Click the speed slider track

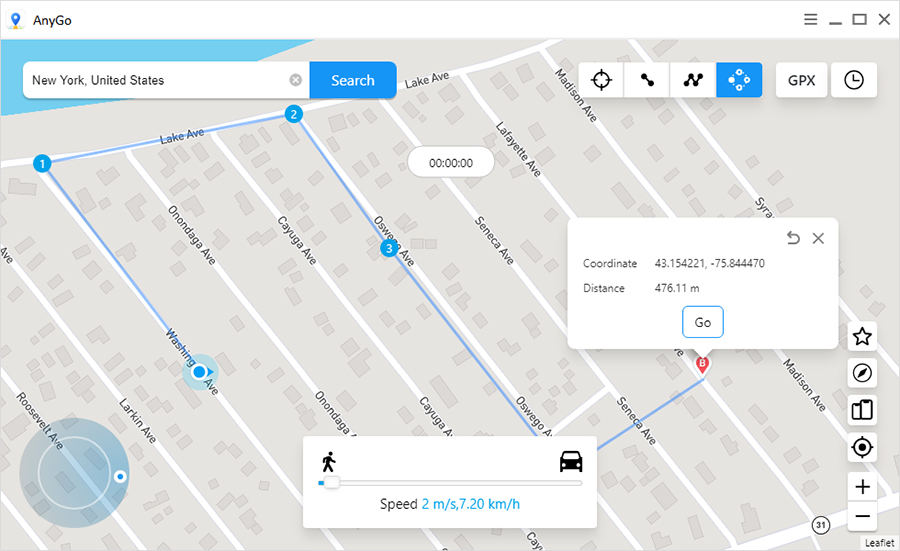pyautogui.click(x=450, y=483)
